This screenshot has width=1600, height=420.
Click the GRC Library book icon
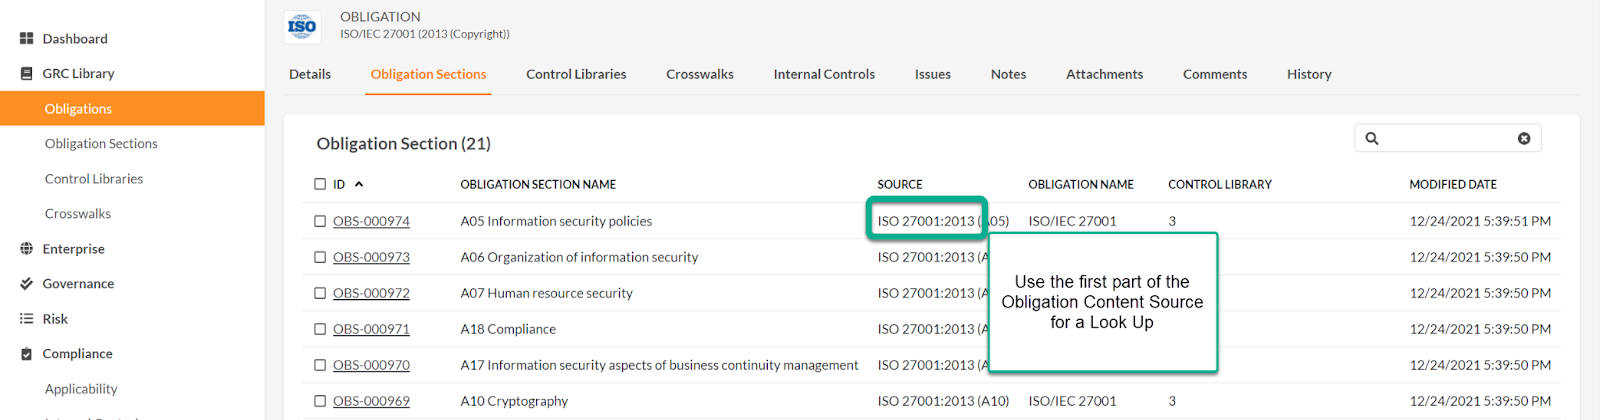coord(27,74)
